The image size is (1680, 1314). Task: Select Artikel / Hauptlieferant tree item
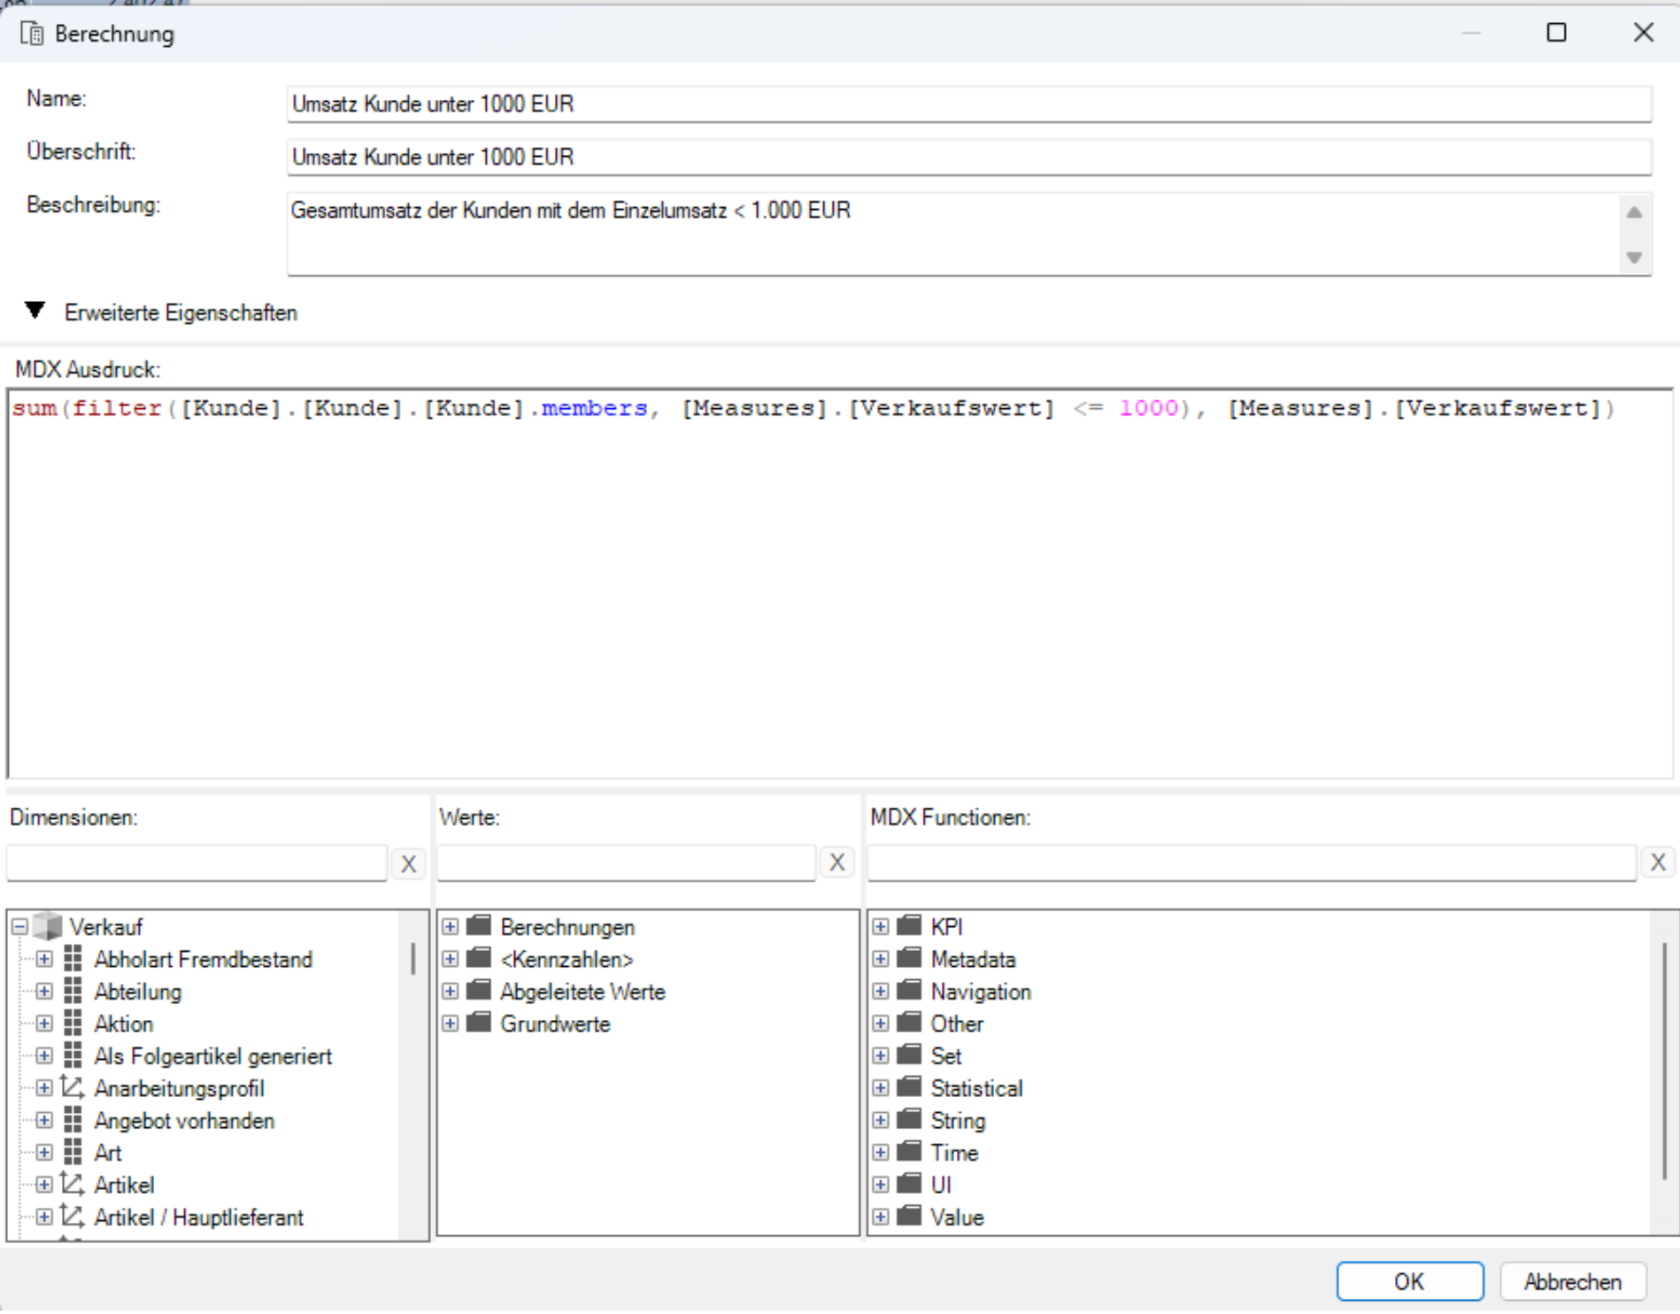[x=199, y=1217]
